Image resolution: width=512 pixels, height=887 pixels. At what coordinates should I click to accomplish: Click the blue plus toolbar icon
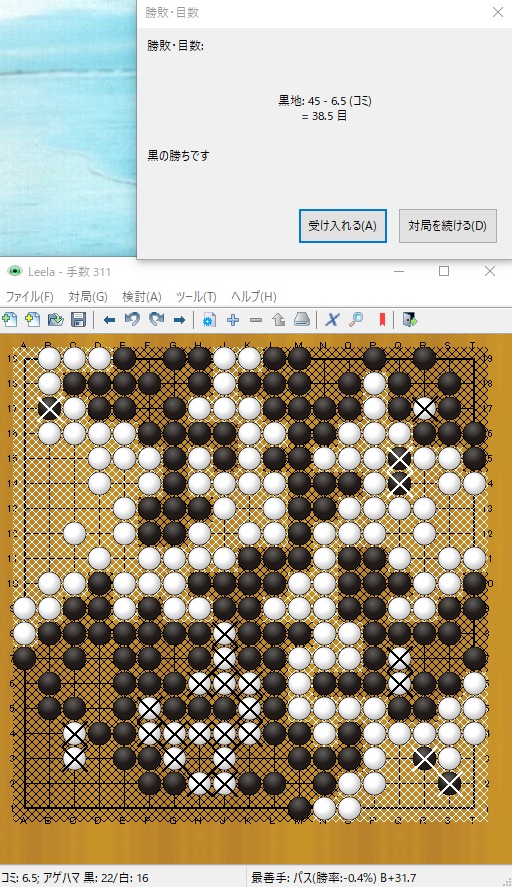tap(233, 320)
